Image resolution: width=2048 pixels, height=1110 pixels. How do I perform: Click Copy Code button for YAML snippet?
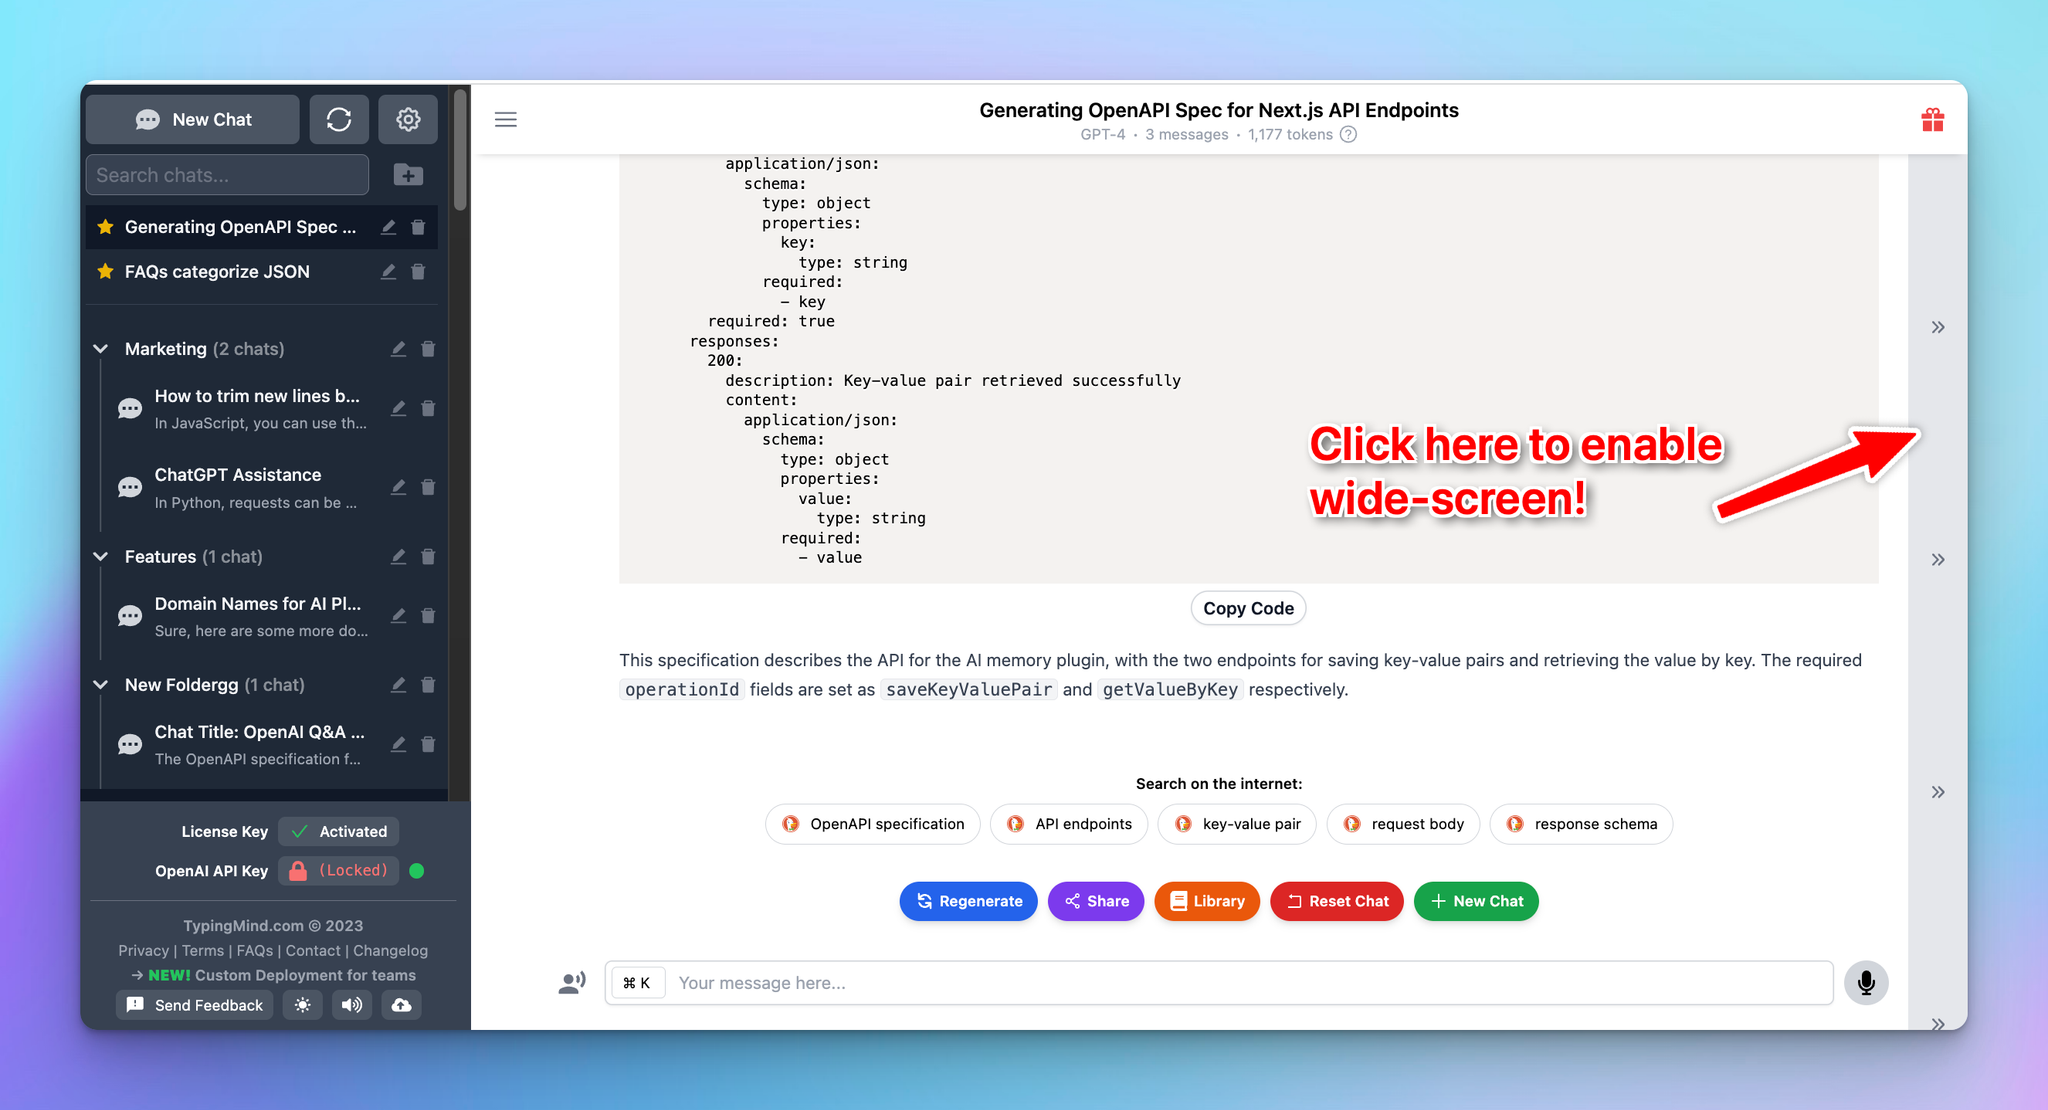coord(1246,607)
